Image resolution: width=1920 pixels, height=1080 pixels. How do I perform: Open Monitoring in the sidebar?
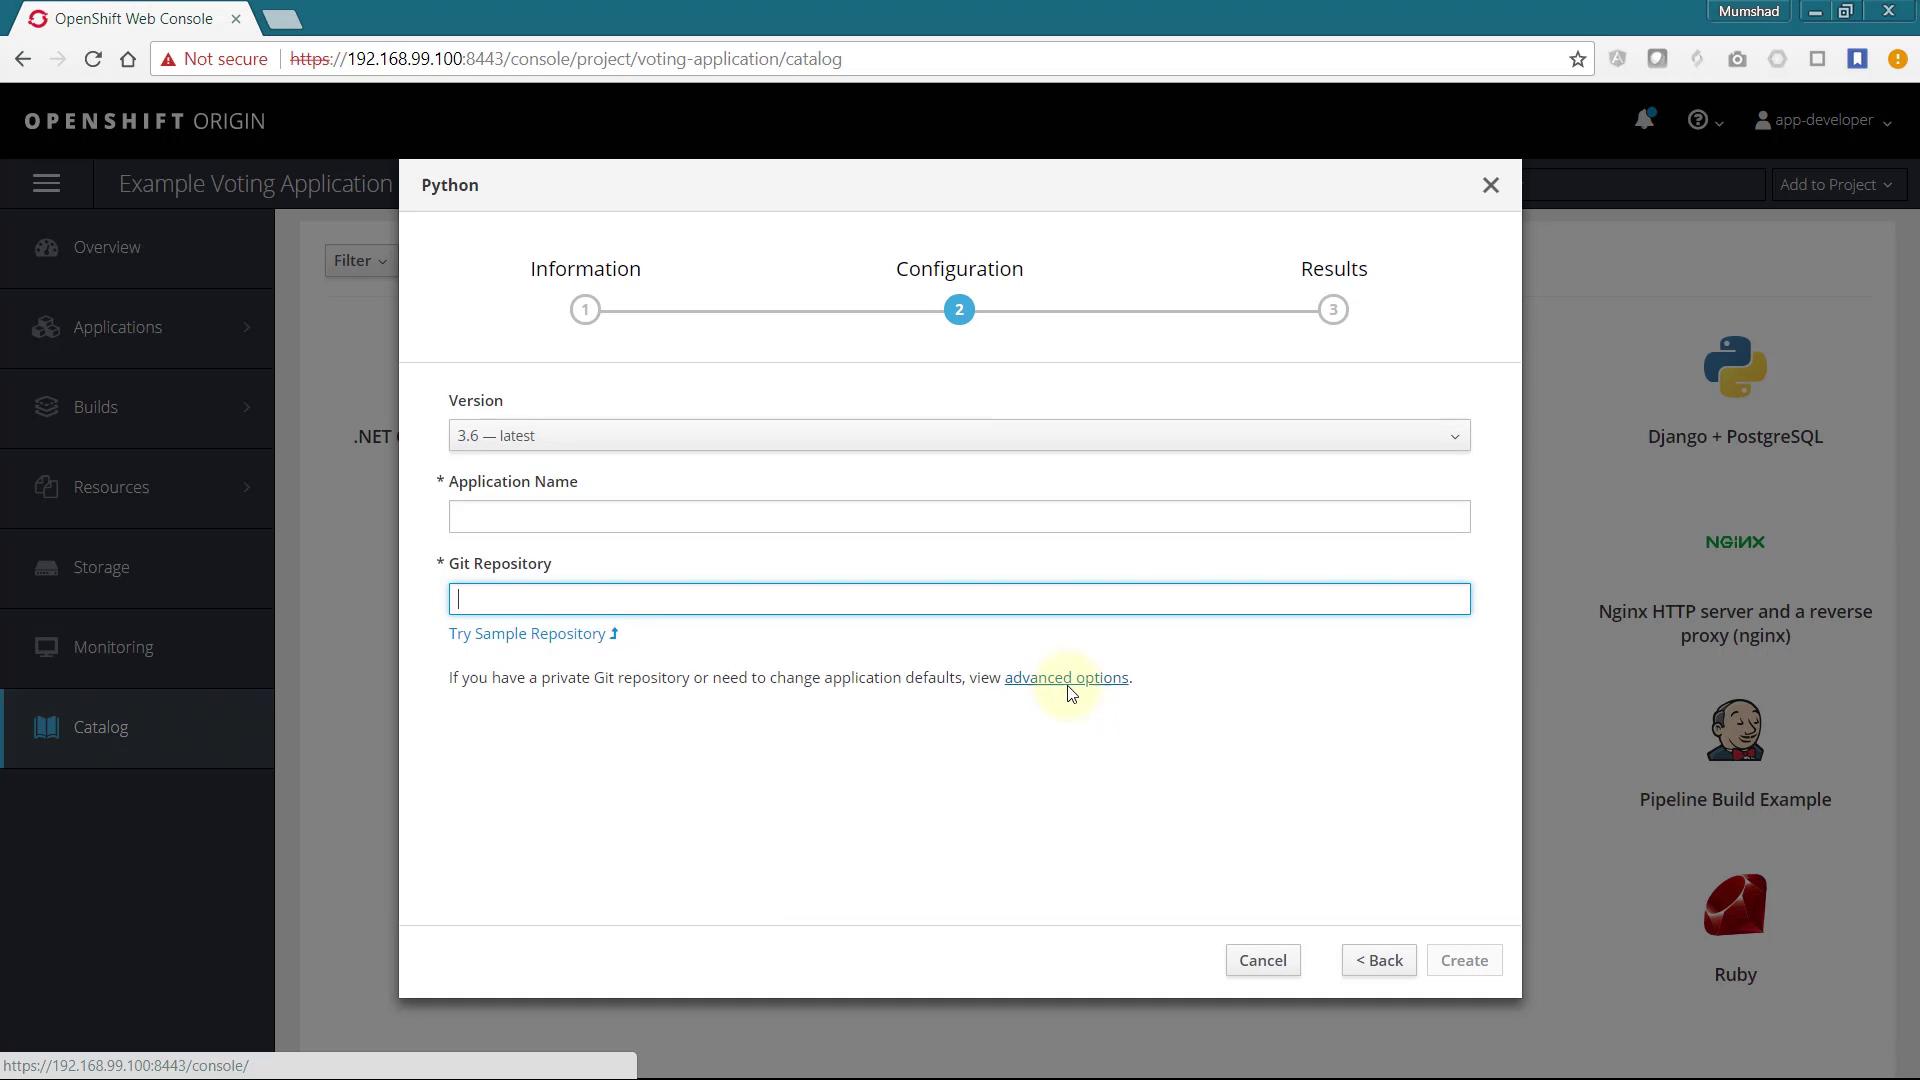click(137, 648)
